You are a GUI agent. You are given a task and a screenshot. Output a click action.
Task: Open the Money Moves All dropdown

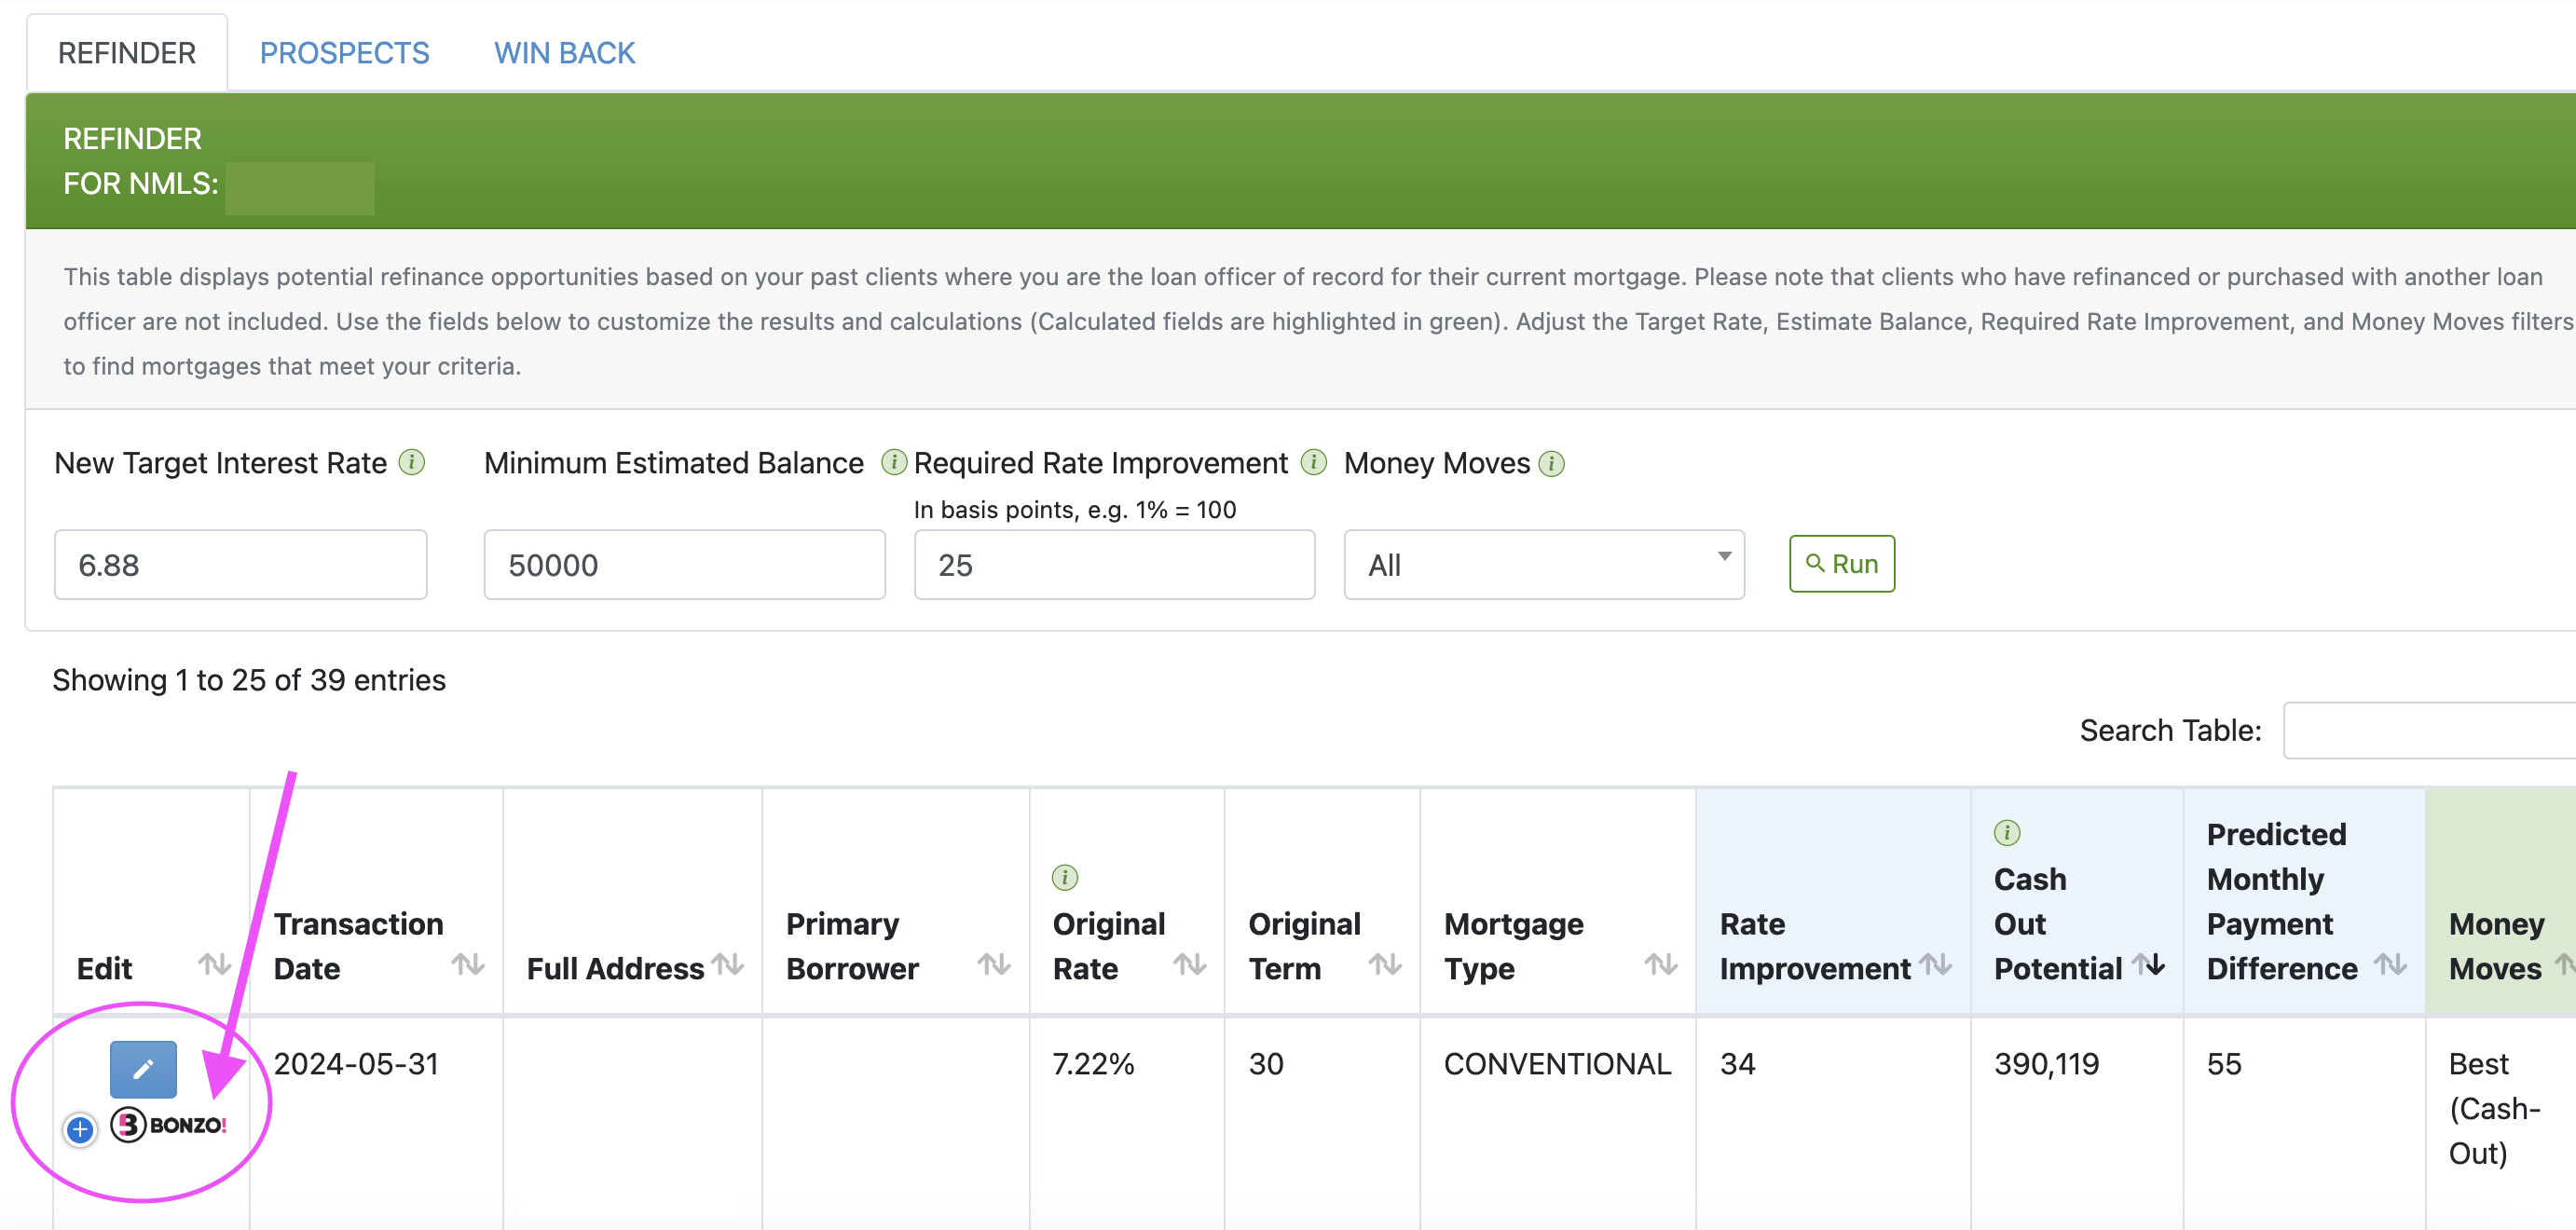coord(1544,565)
